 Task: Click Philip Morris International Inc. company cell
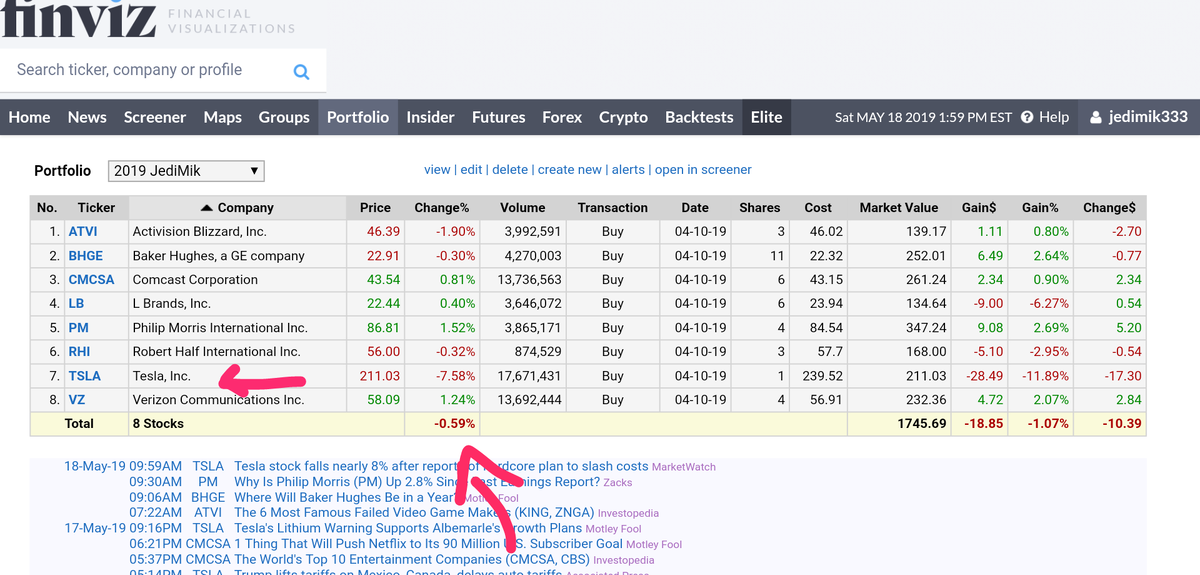click(239, 328)
